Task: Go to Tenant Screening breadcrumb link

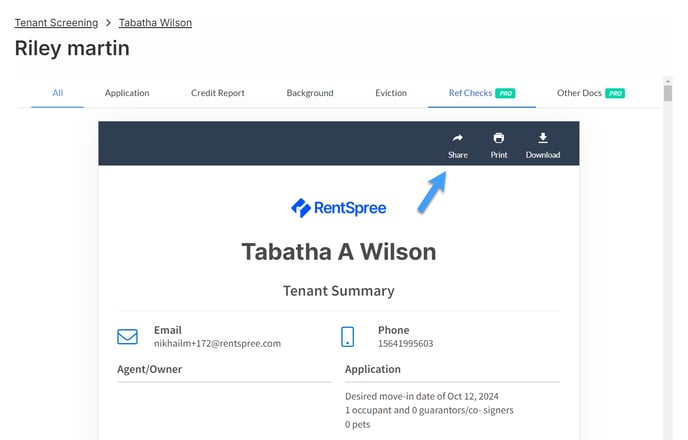Action: (x=56, y=22)
